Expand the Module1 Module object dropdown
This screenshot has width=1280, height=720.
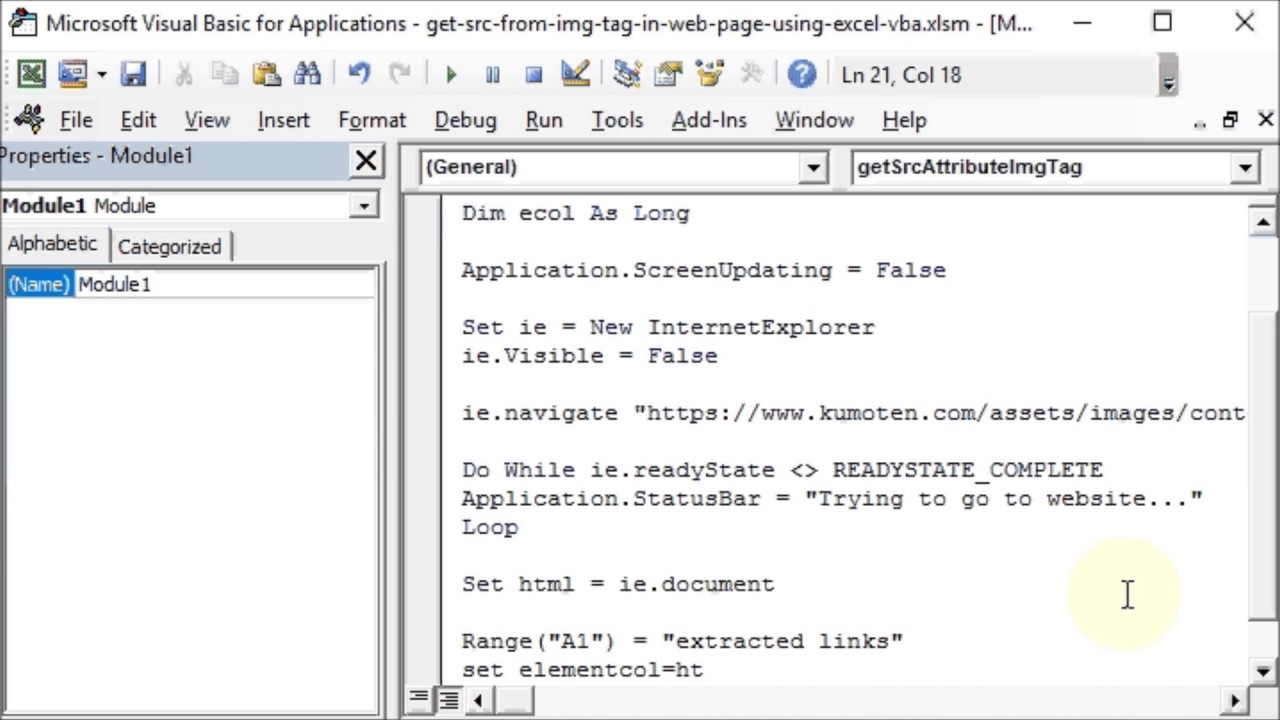(364, 206)
